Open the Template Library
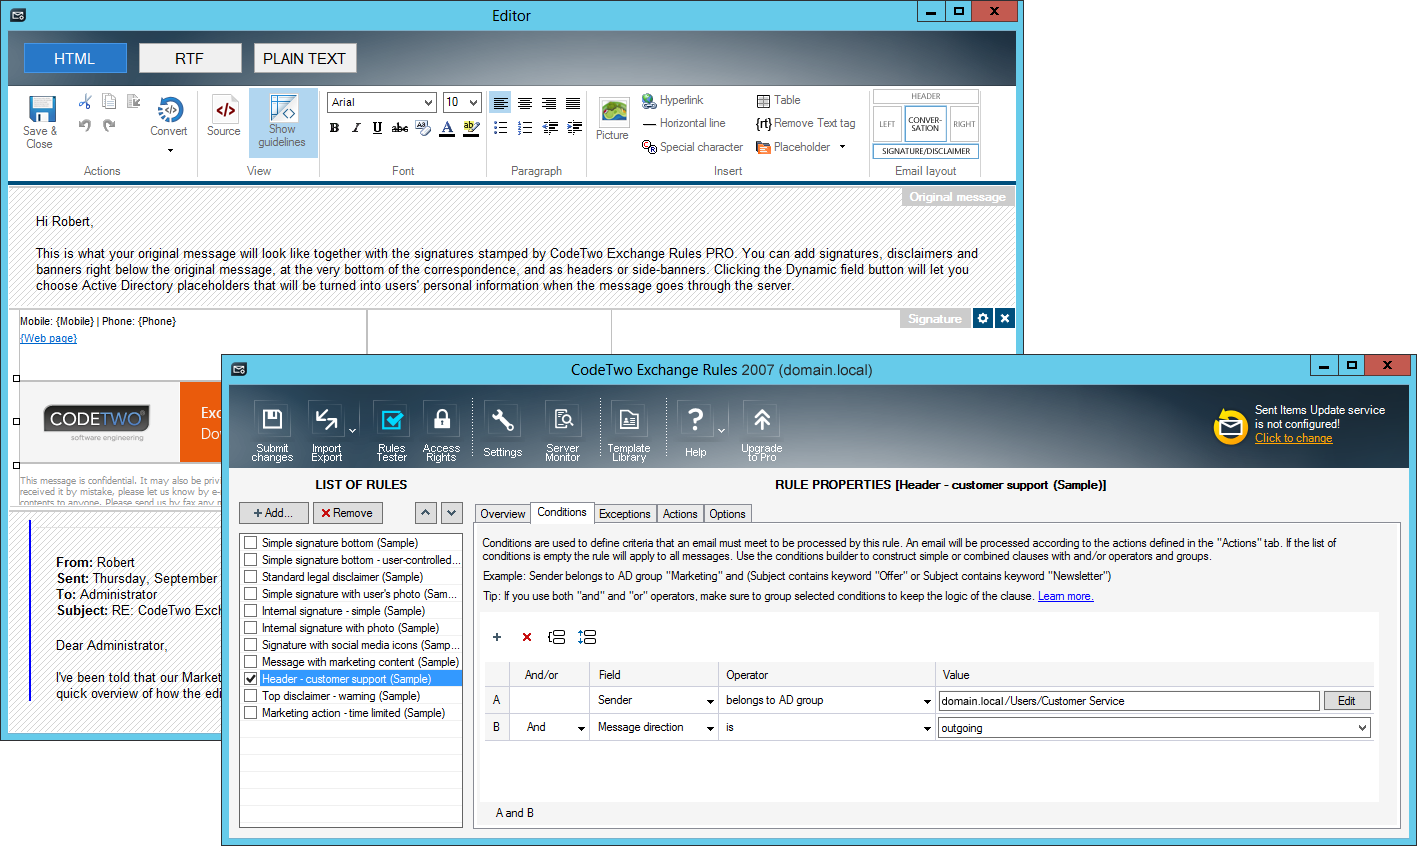This screenshot has height=846, width=1417. (629, 431)
